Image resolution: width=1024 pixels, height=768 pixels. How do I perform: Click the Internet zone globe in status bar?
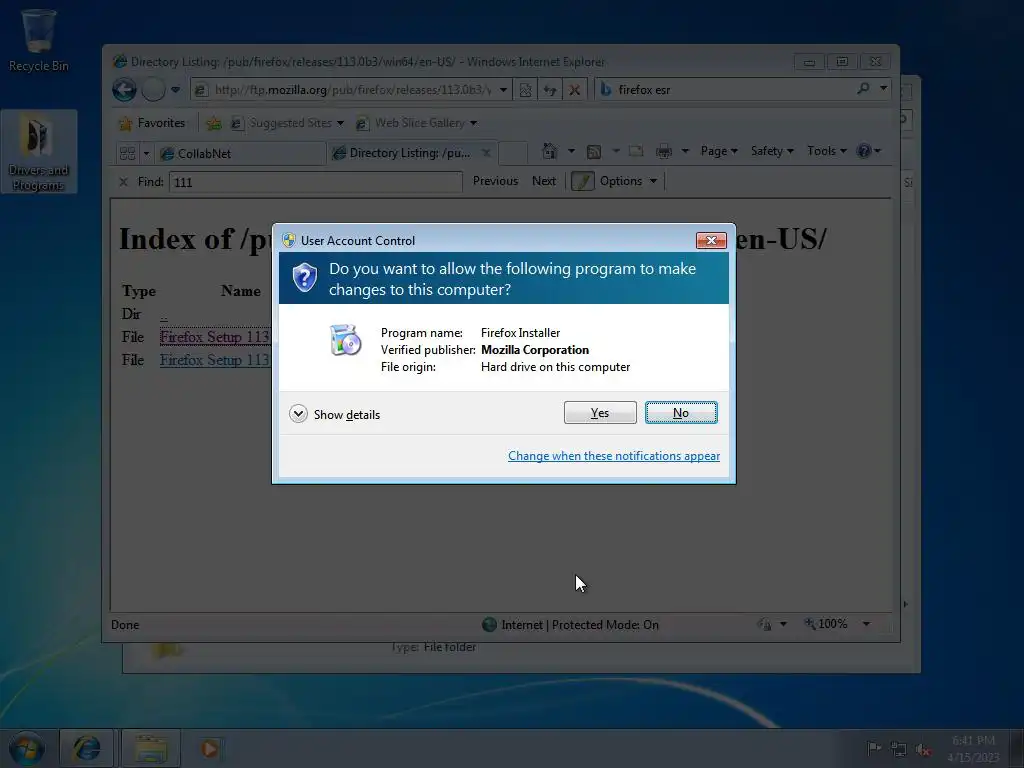pos(489,625)
